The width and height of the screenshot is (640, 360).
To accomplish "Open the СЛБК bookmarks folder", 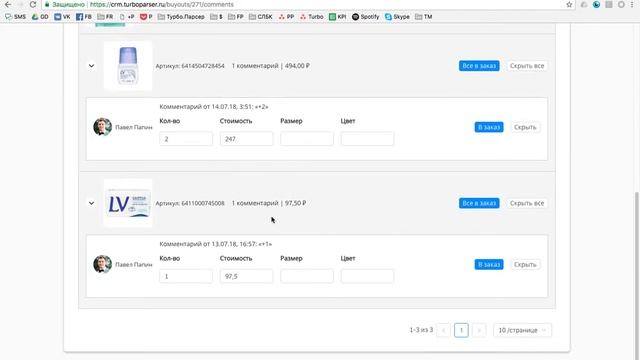I will point(260,17).
